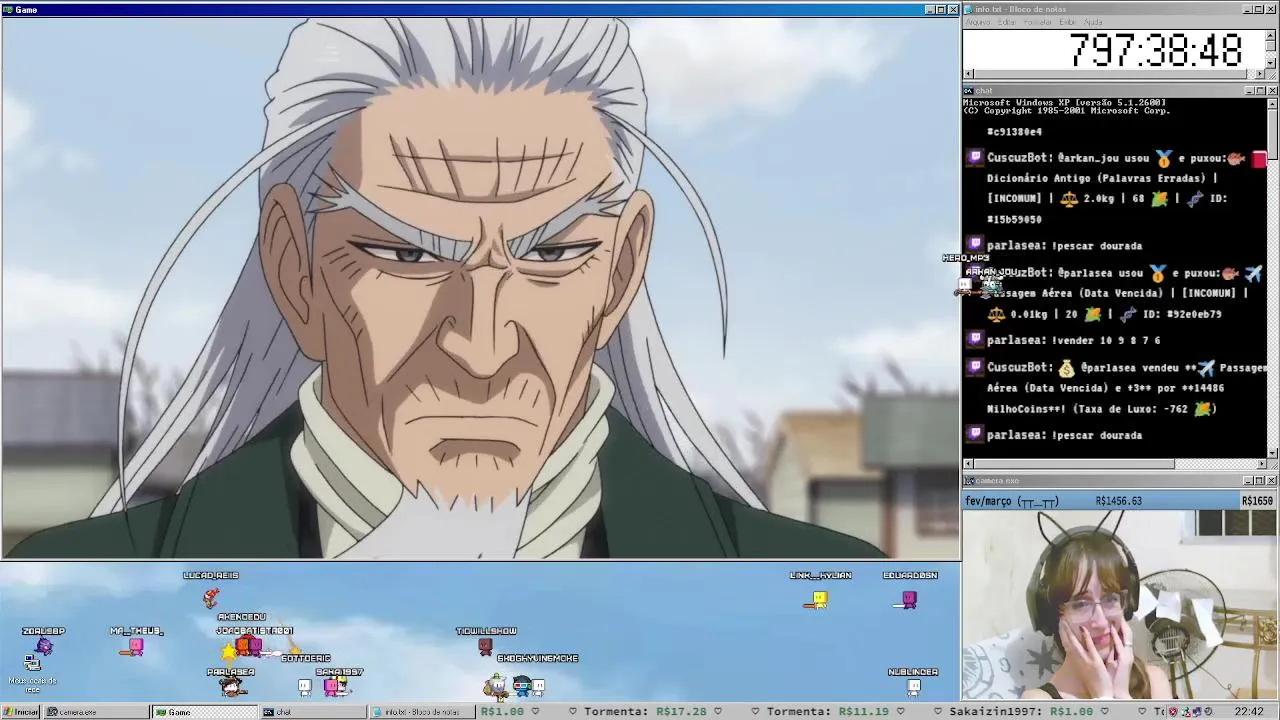Screen dimensions: 1280x720
Task: Click the 797:38:48 timer text in Notepad
Action: click(x=1156, y=50)
